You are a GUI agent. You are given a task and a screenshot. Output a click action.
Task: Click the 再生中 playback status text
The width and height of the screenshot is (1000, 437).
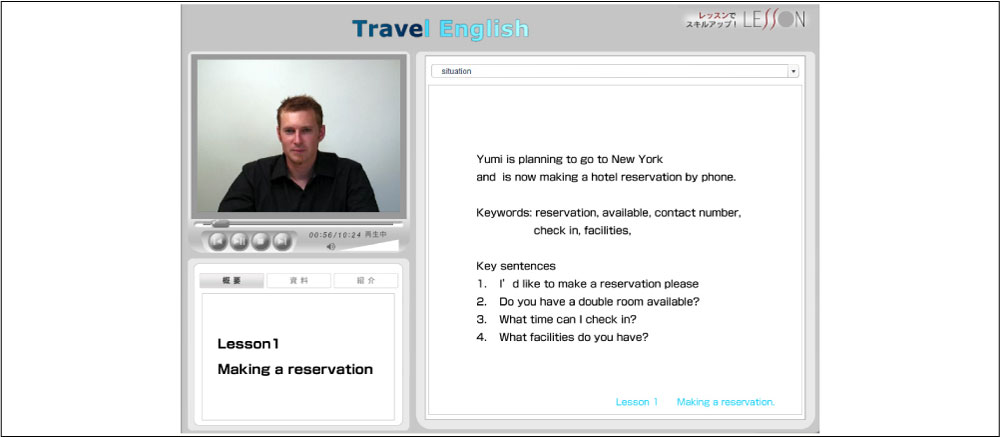[x=376, y=235]
